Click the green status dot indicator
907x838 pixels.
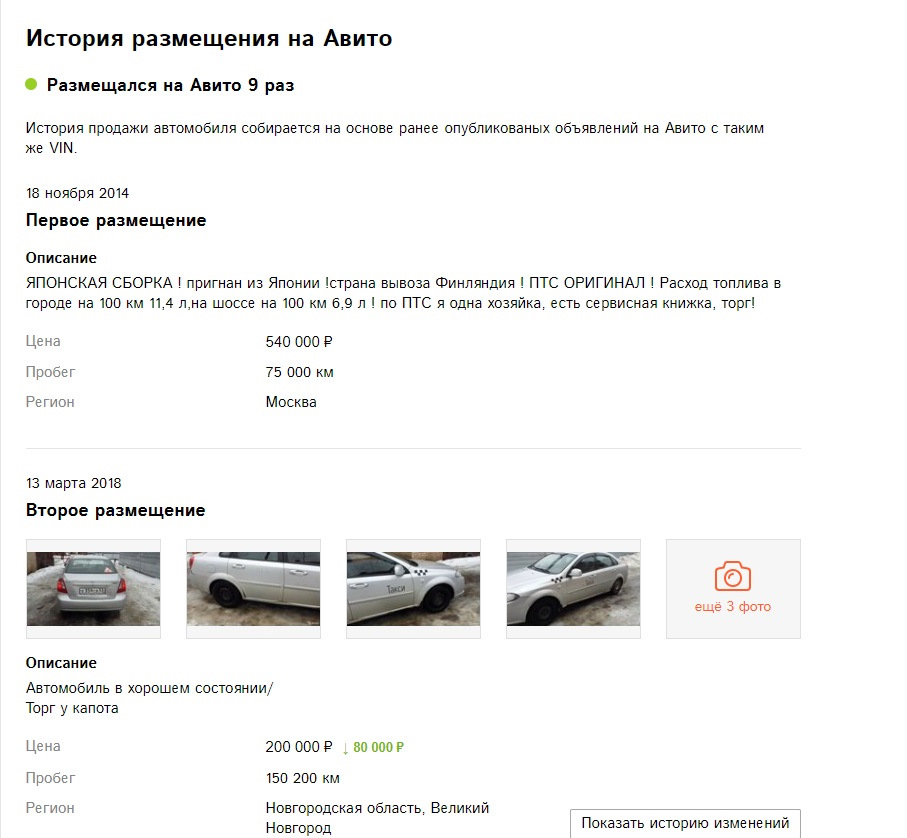(32, 84)
